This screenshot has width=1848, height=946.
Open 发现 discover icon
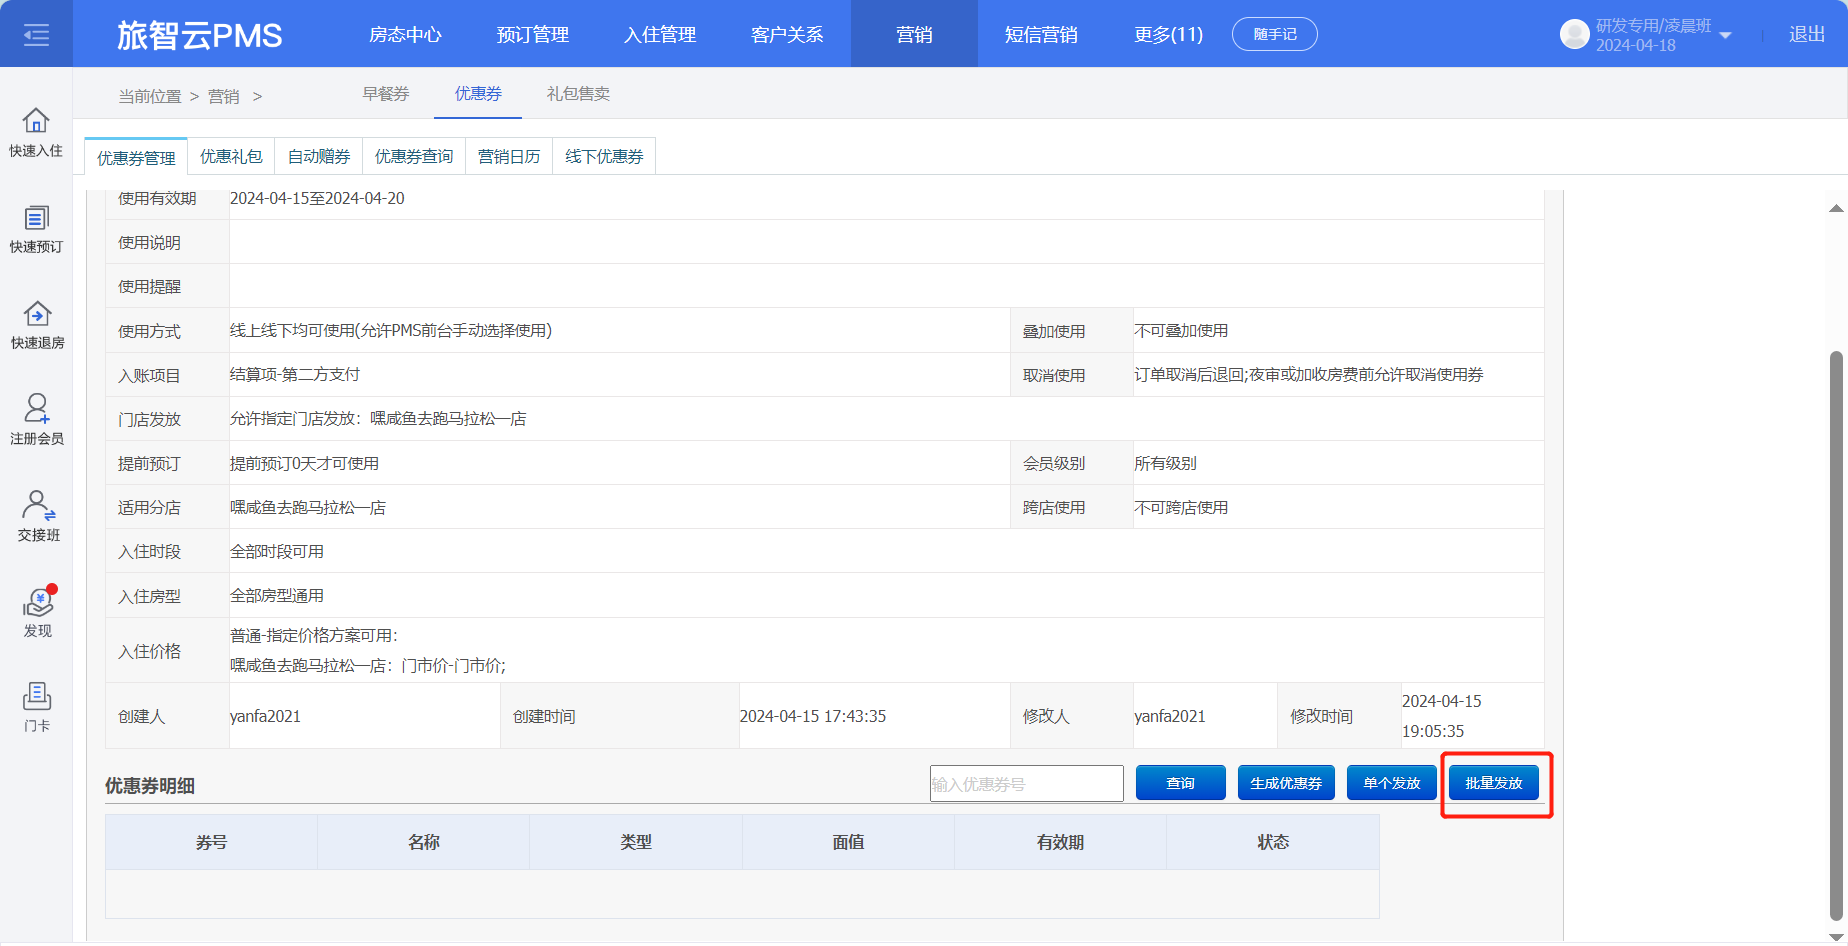click(38, 612)
